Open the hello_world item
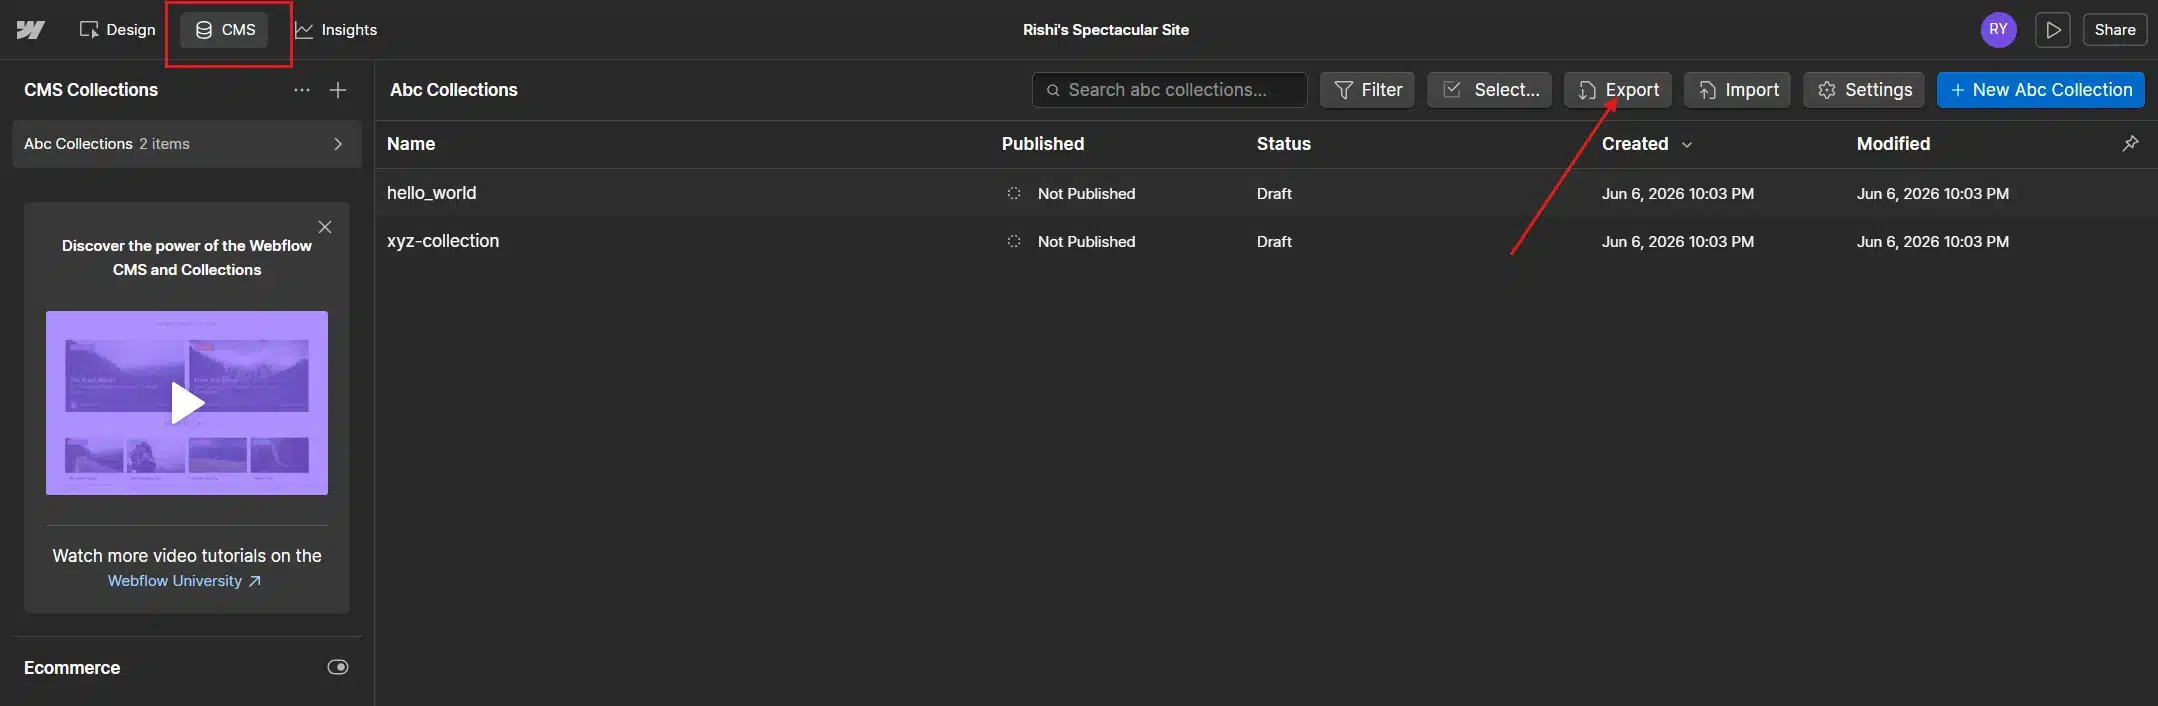This screenshot has height=706, width=2158. [431, 193]
